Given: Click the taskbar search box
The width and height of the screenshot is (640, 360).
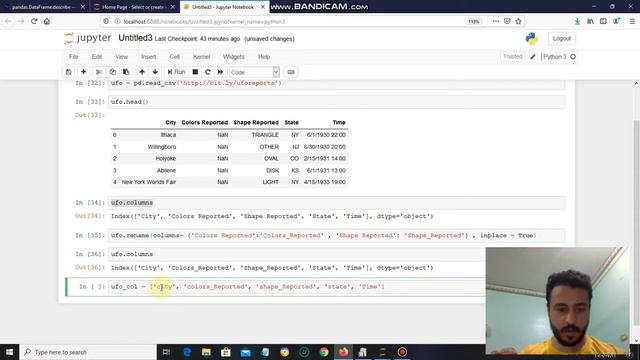Looking at the screenshot, I should point(88,352).
